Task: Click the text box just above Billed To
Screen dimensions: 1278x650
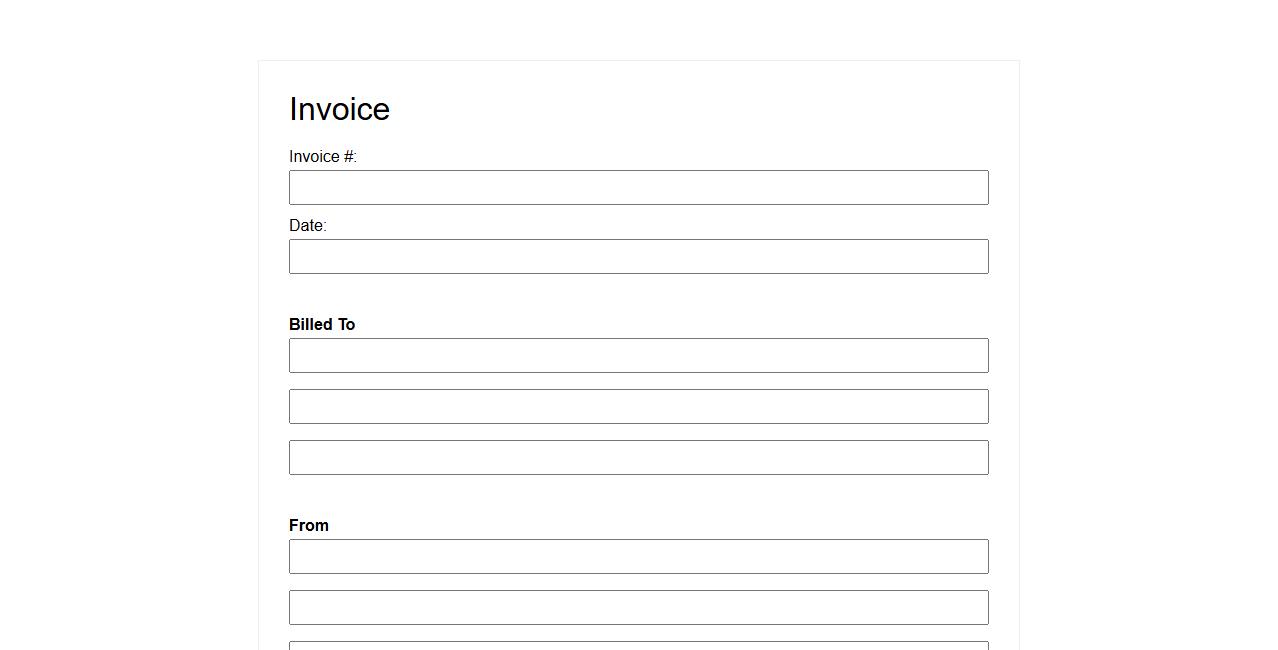Action: pos(638,257)
